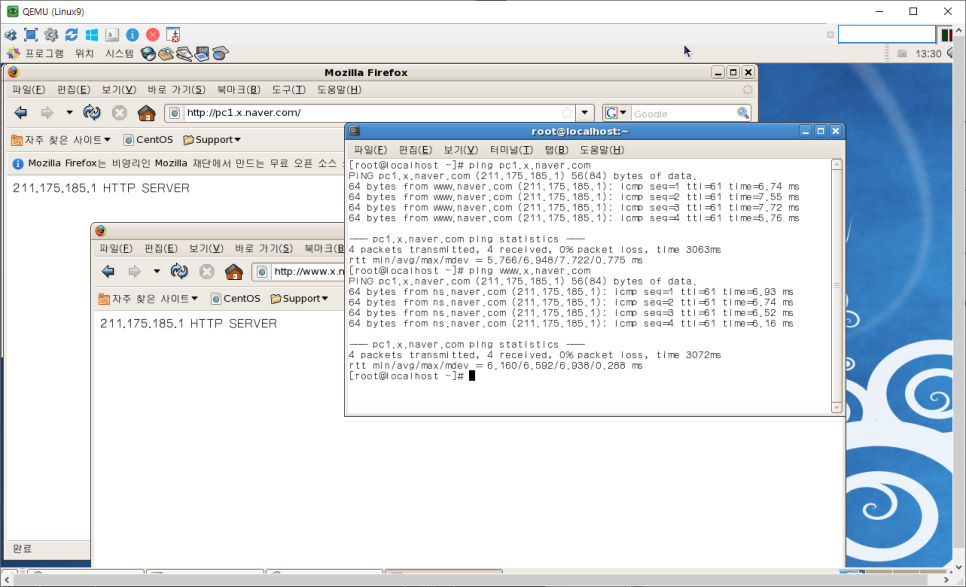
Task: Open 보기(V) menu in main Firefox window
Action: [119, 90]
